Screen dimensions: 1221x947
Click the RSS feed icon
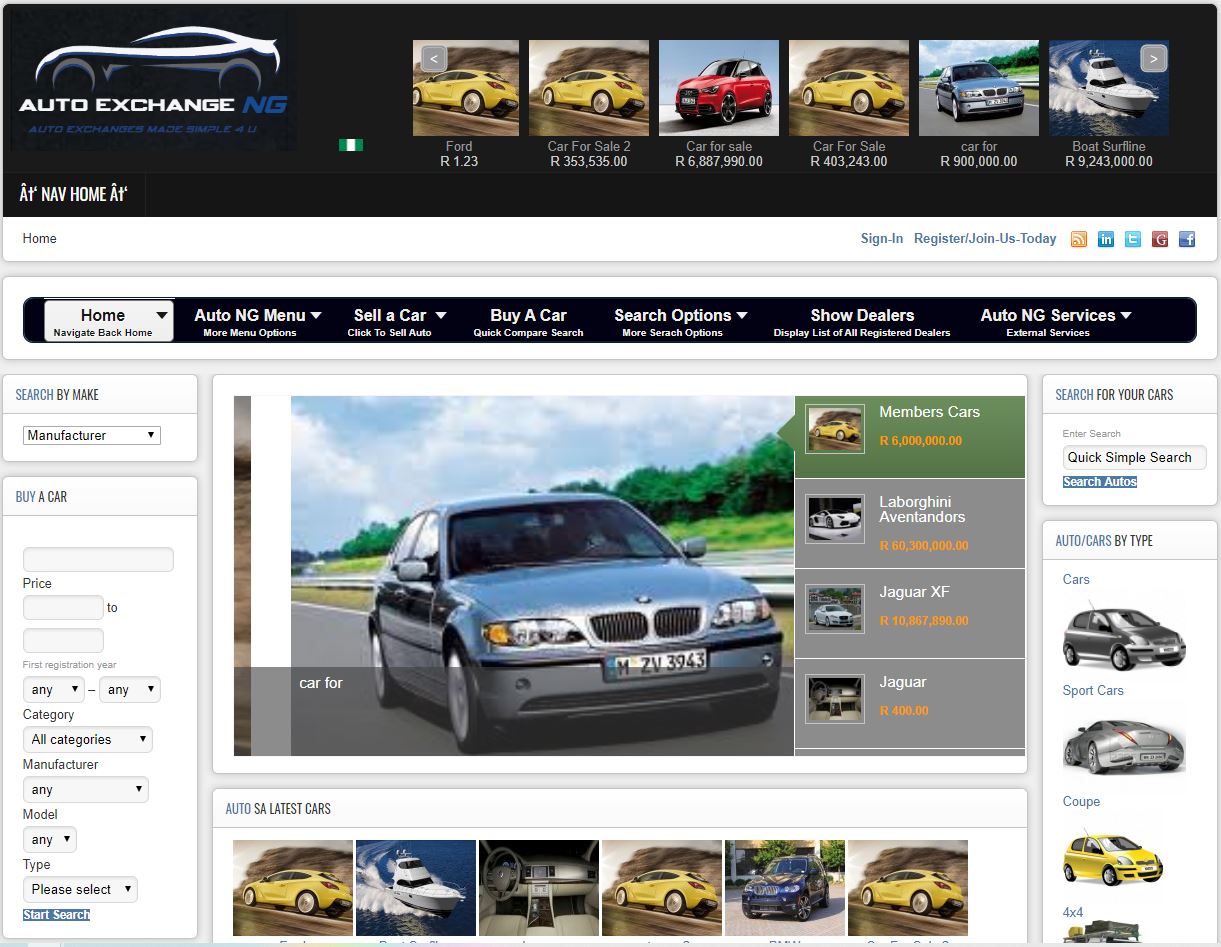pyautogui.click(x=1079, y=239)
